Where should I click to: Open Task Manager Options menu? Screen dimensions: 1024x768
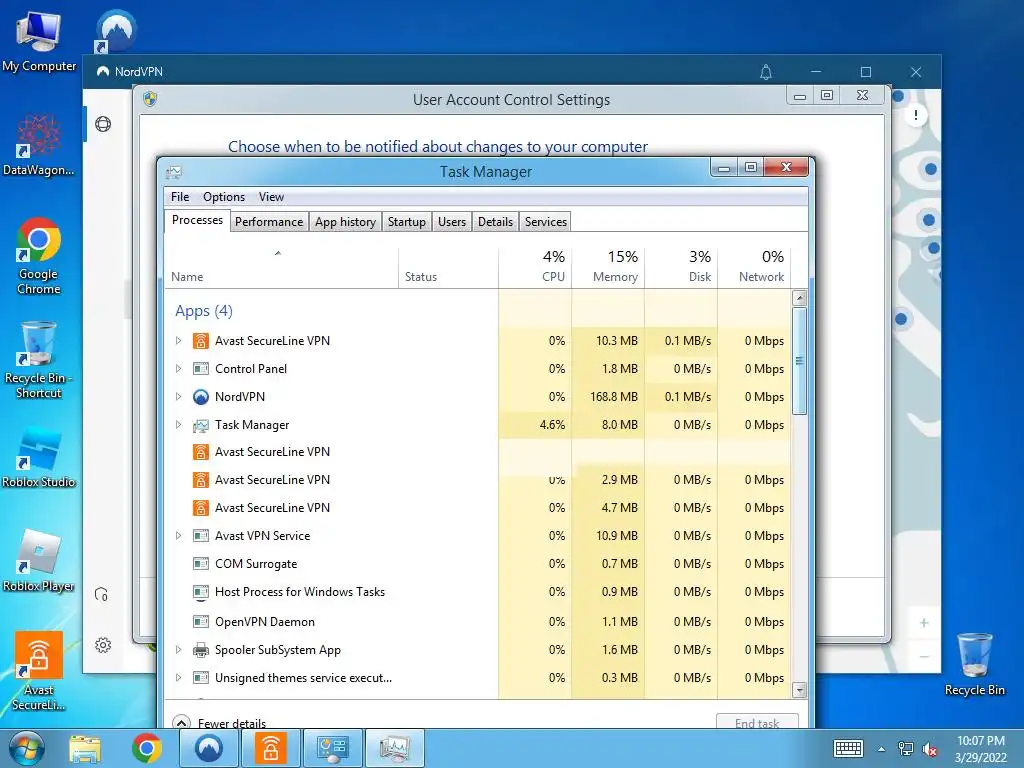tap(224, 197)
